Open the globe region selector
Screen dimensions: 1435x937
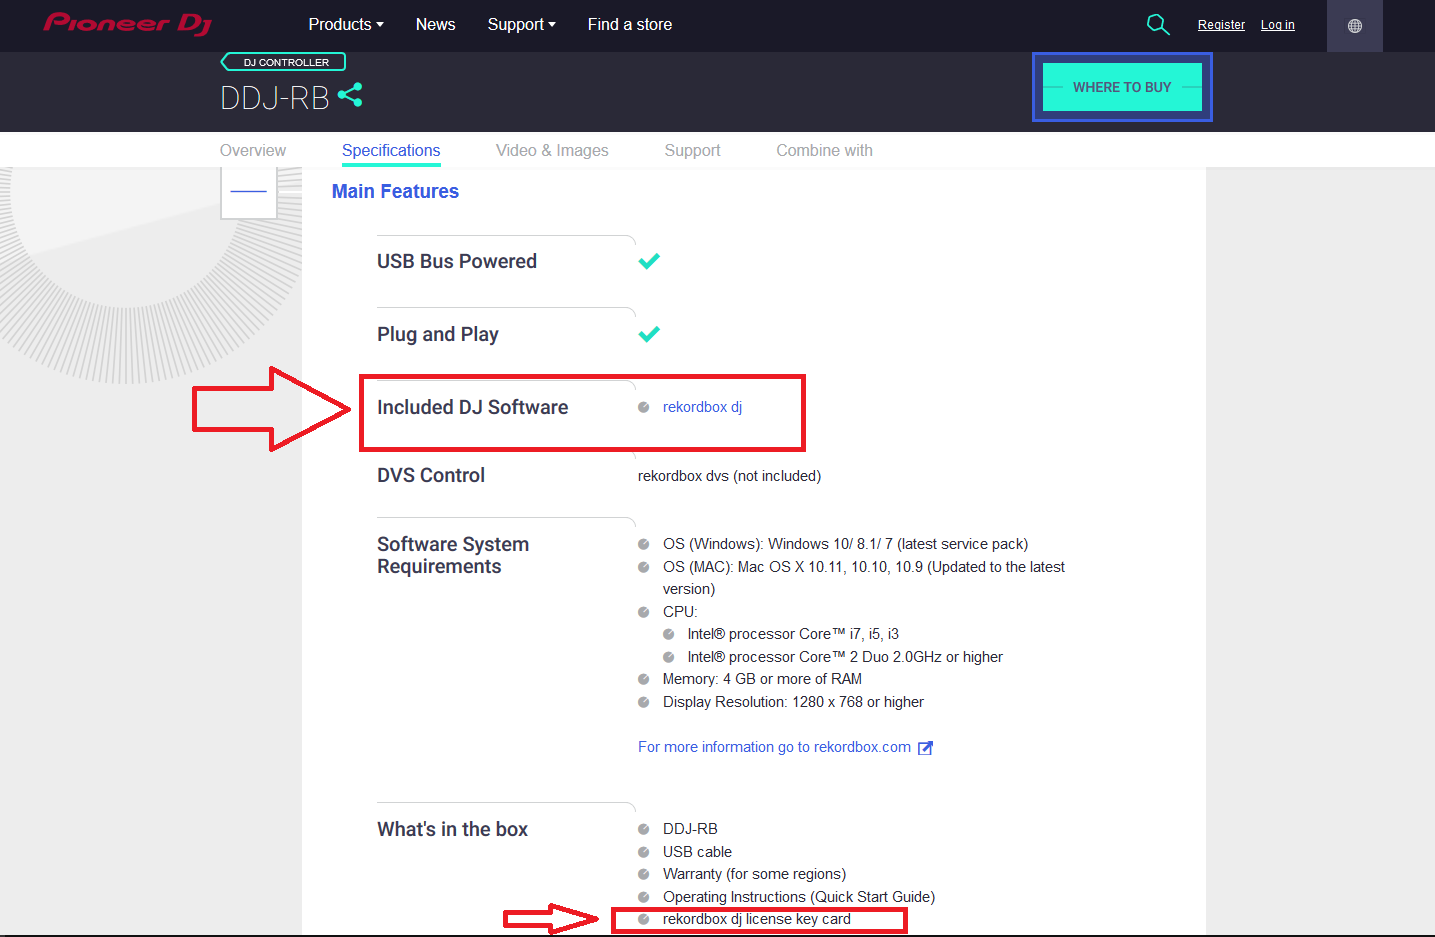pos(1354,26)
